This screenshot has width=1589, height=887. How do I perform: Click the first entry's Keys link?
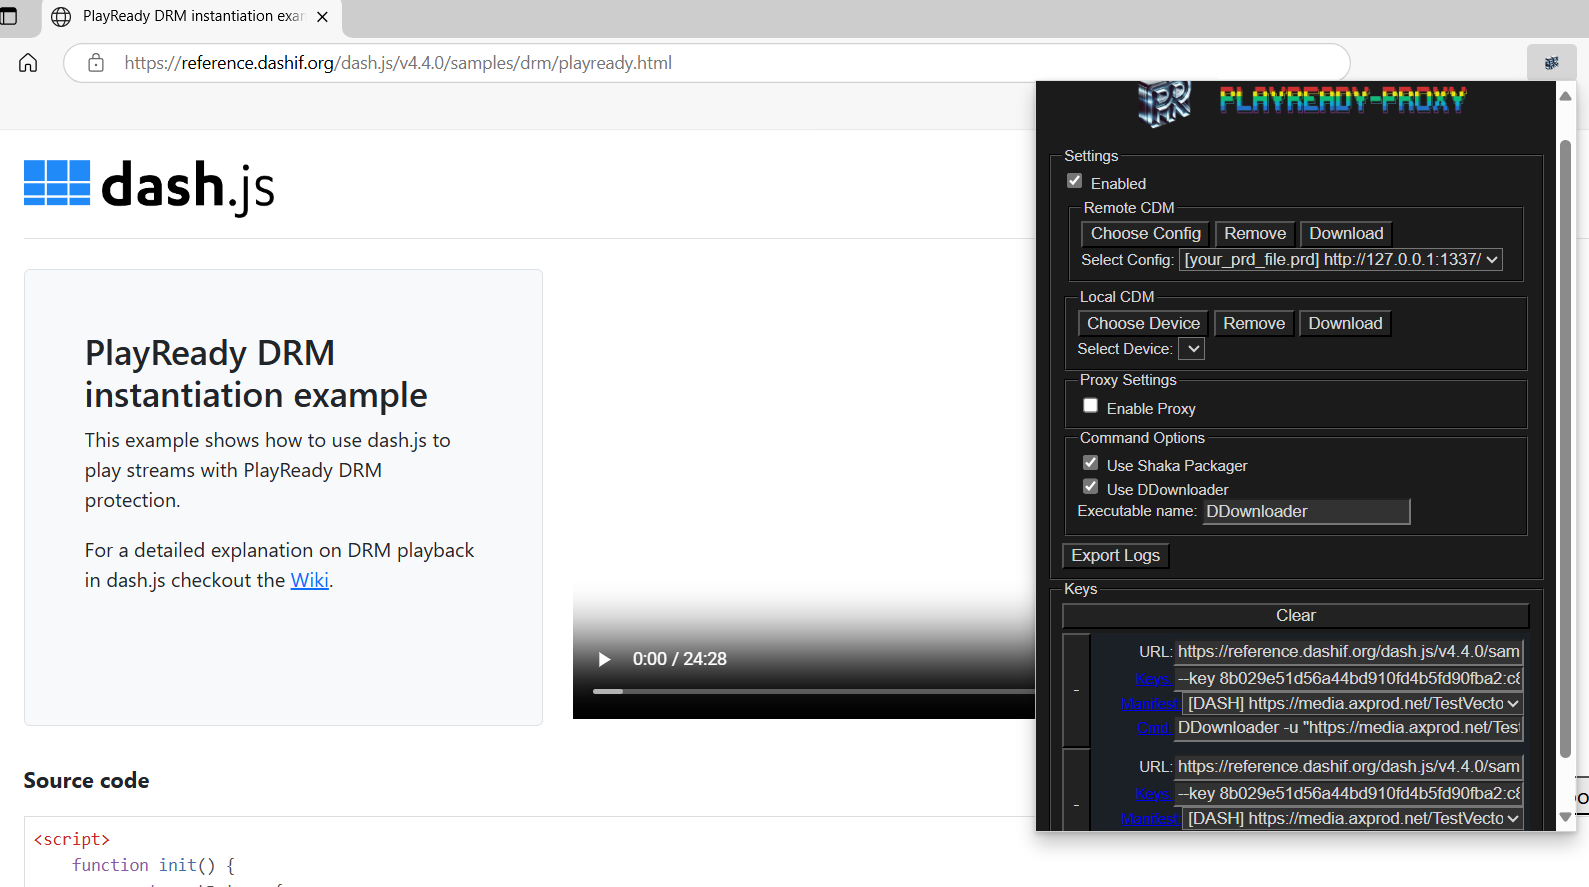click(x=1153, y=679)
